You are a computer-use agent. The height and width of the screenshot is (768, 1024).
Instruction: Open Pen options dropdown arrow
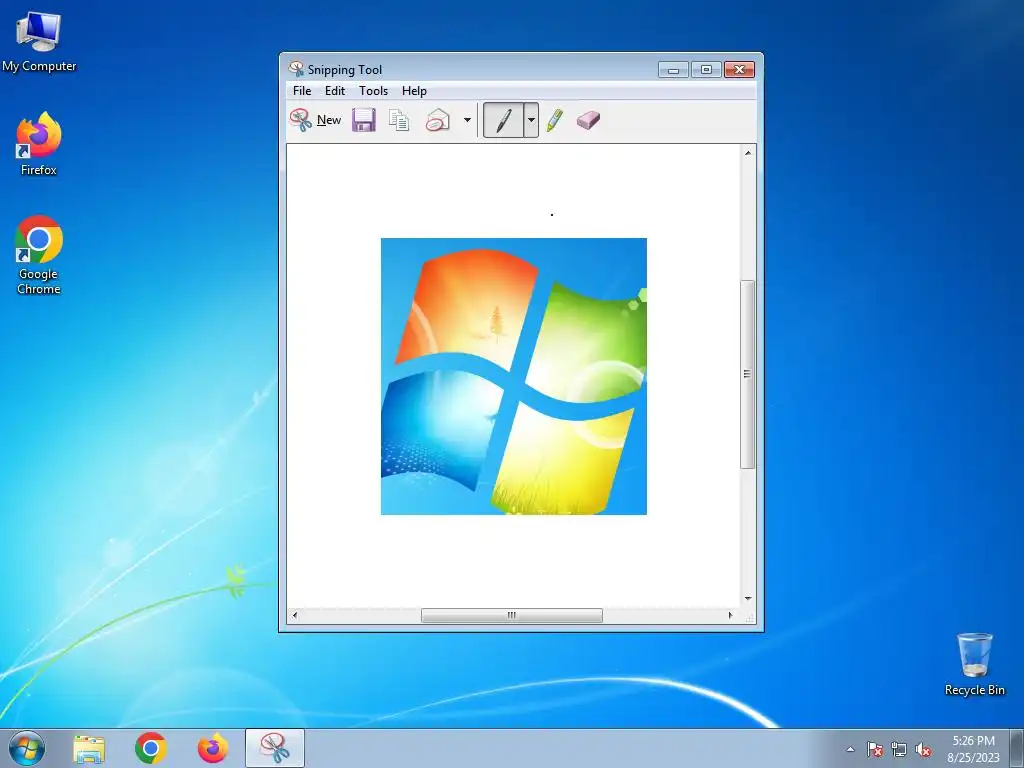(x=531, y=120)
